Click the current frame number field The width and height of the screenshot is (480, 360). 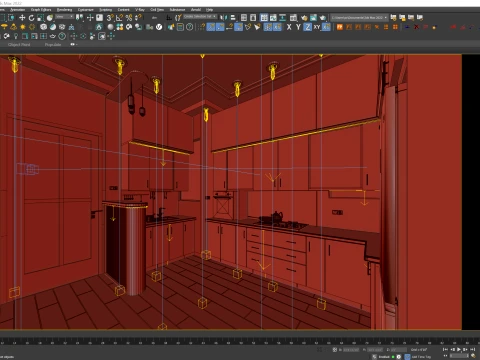pyautogui.click(x=459, y=356)
